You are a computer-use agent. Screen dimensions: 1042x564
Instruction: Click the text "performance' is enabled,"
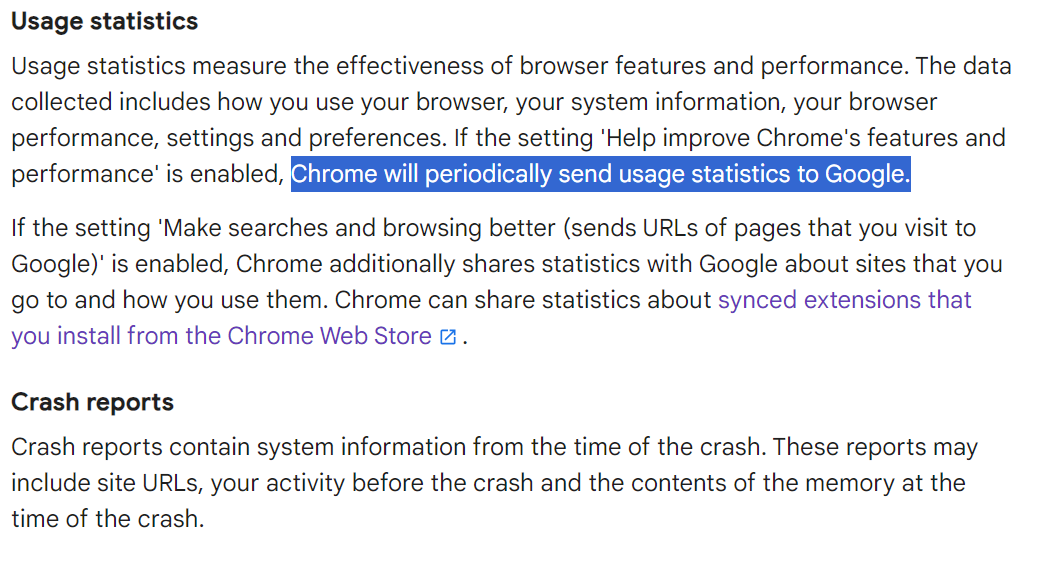[148, 174]
